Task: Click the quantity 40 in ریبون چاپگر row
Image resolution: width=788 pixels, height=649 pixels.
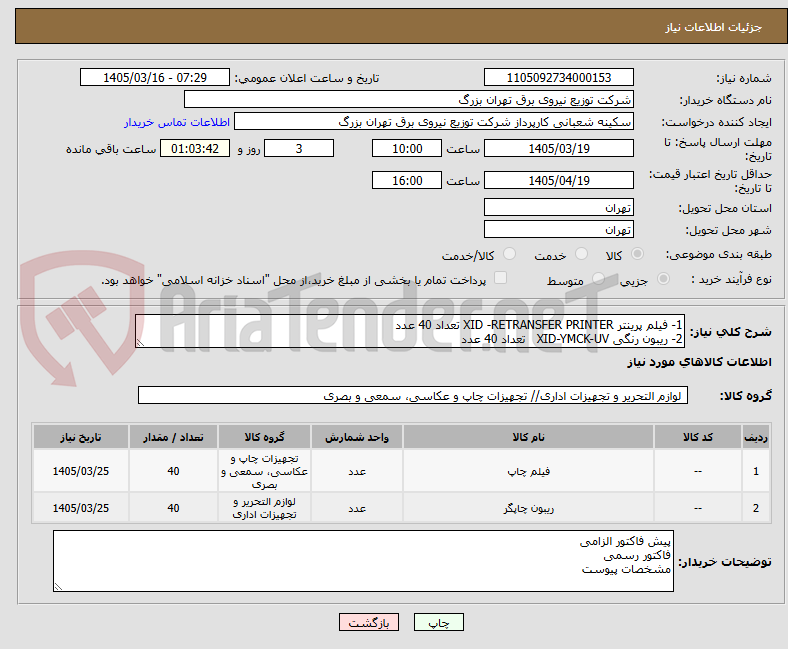Action: coord(173,508)
